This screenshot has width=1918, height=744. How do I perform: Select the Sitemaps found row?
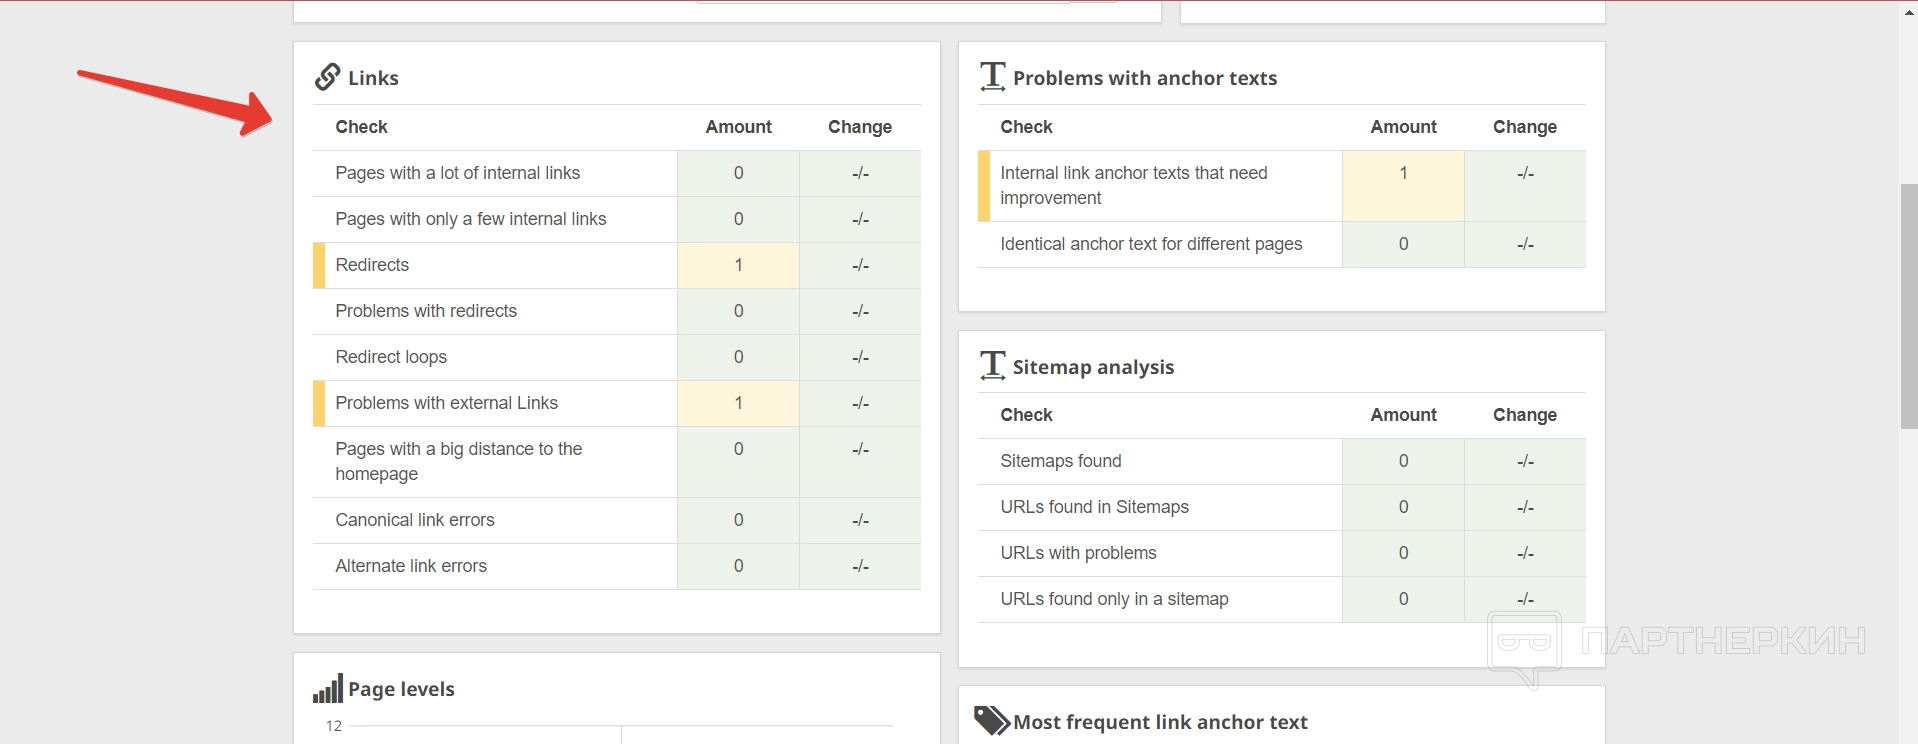[x=1060, y=461]
